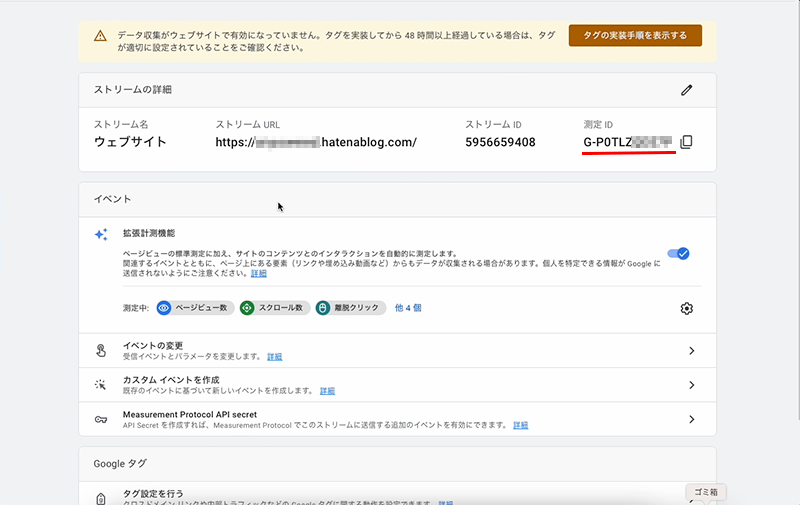Turn off the 拡張計測機能 toggle switch

(x=679, y=254)
